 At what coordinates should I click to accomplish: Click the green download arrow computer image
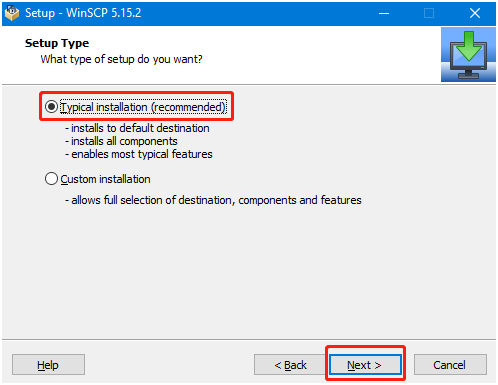pos(468,55)
